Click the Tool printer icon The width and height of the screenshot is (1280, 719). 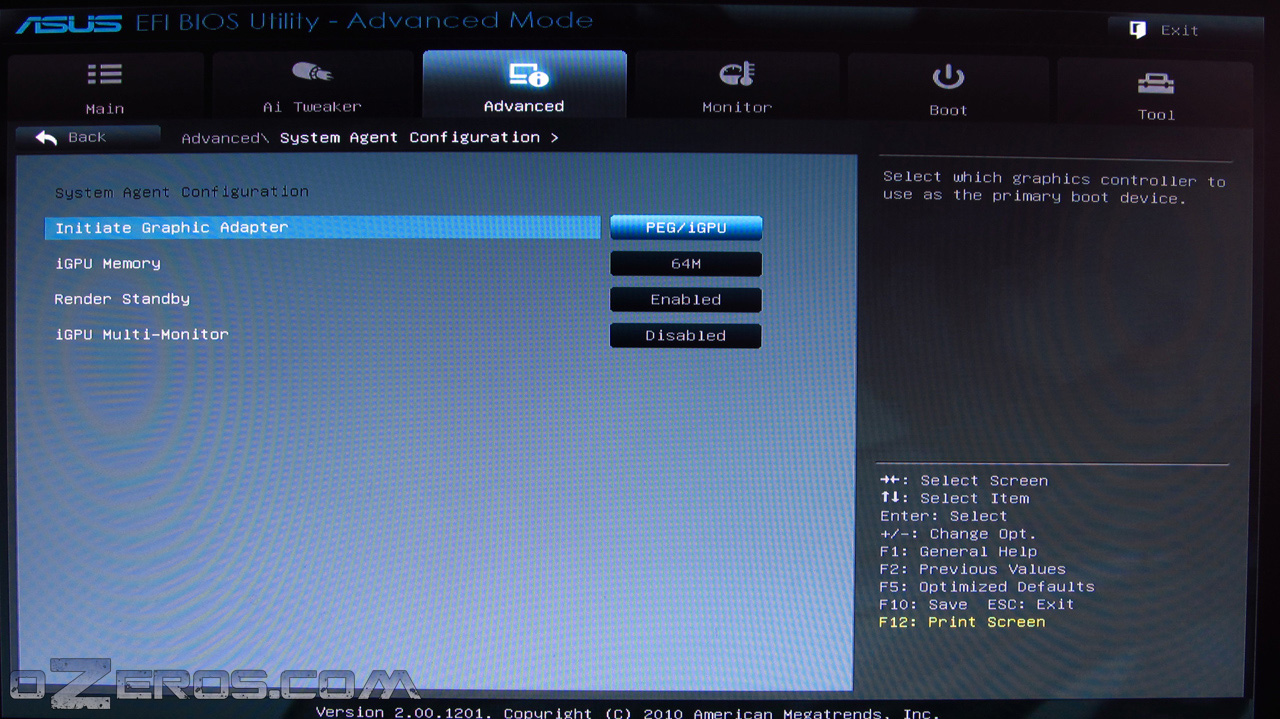click(x=1156, y=83)
